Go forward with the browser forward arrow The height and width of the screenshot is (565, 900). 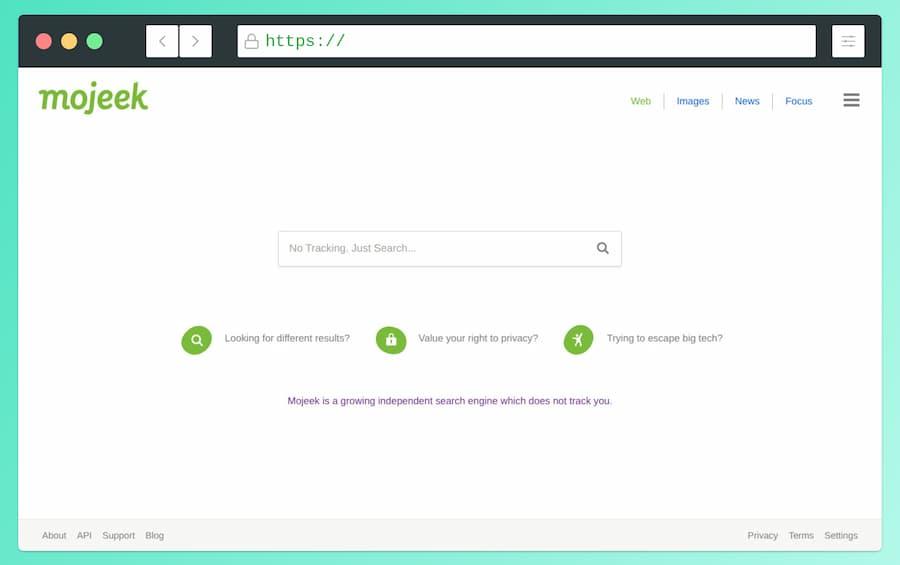coord(196,41)
